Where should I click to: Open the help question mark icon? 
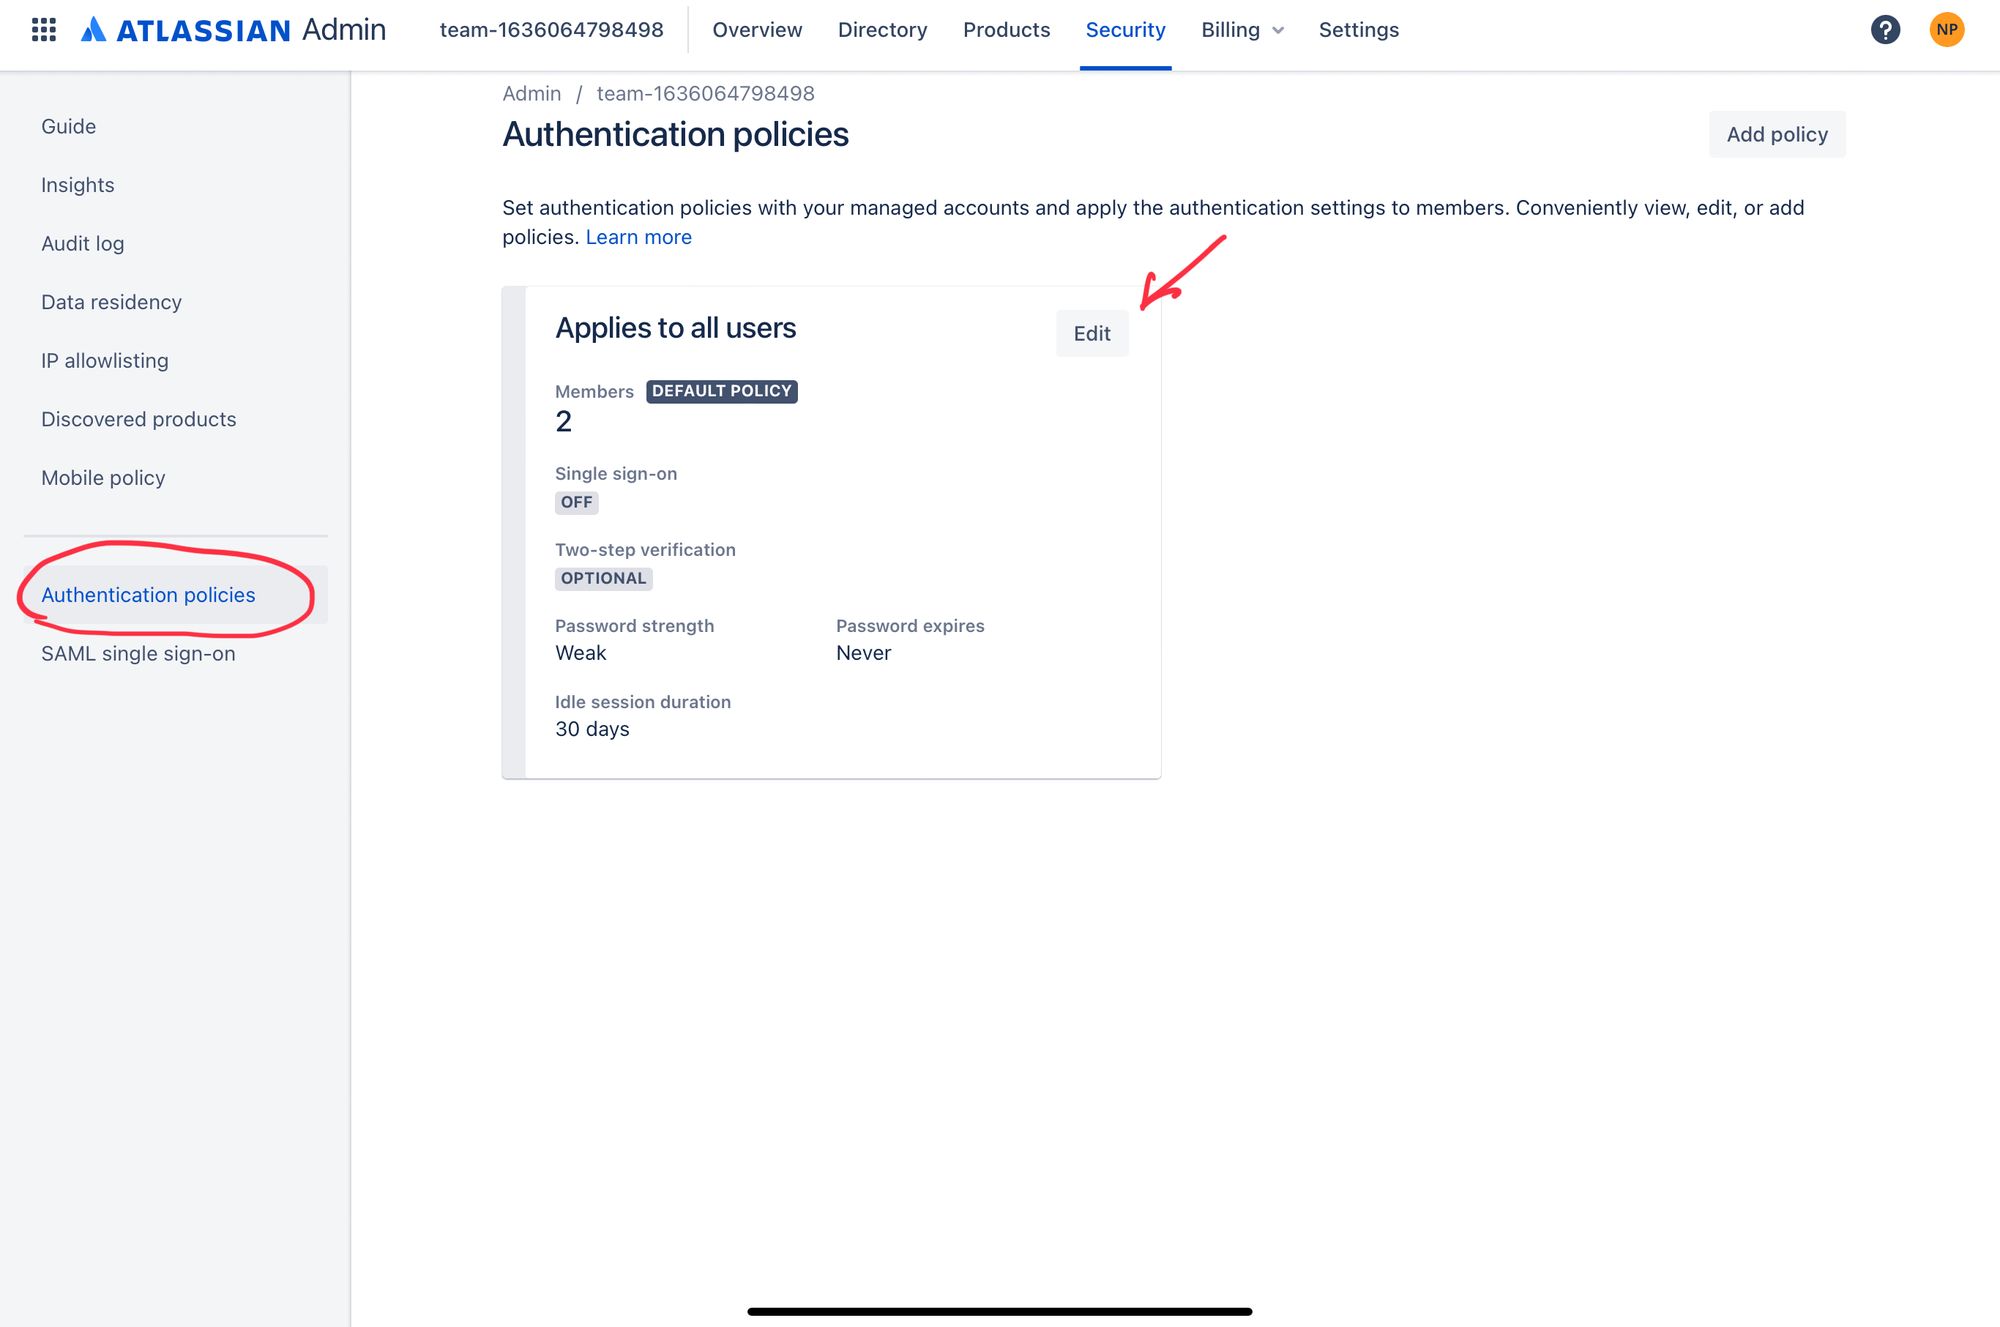[x=1885, y=30]
